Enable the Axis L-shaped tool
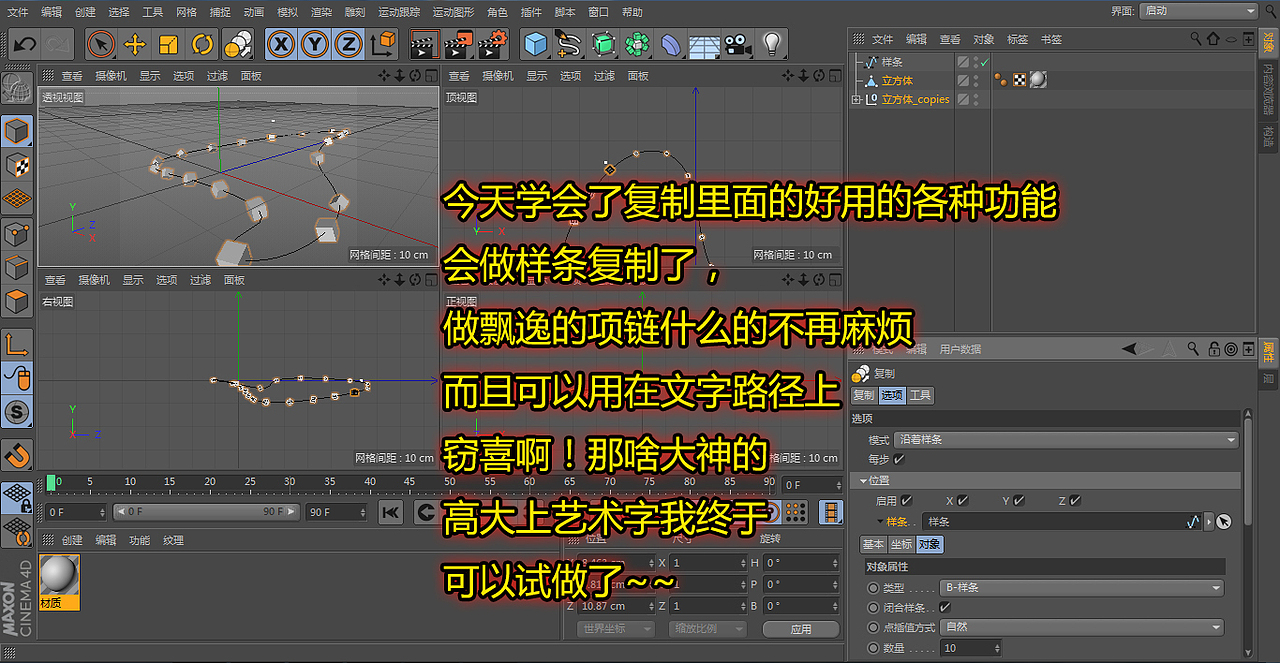This screenshot has height=663, width=1280. pyautogui.click(x=17, y=345)
